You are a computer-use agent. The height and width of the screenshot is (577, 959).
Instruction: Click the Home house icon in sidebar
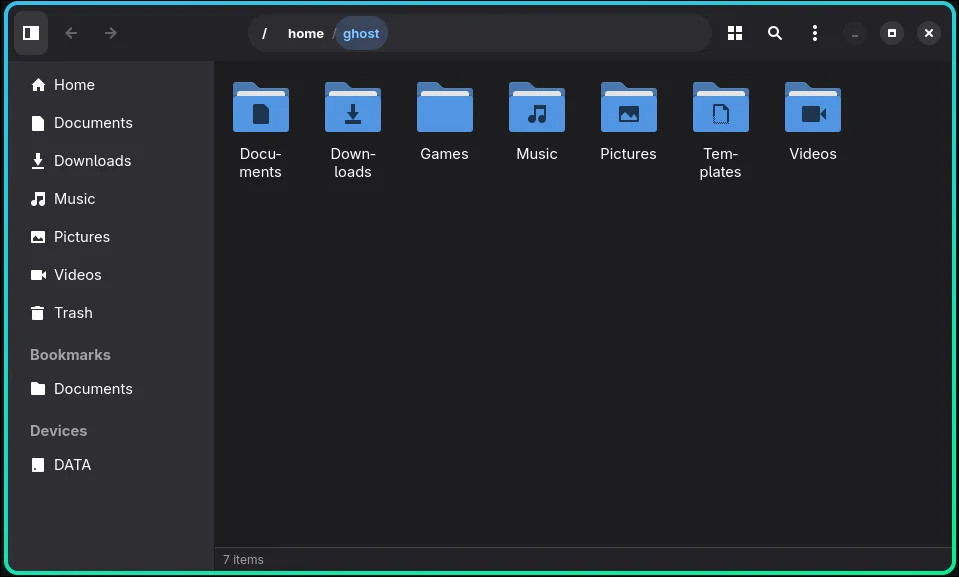click(x=38, y=85)
